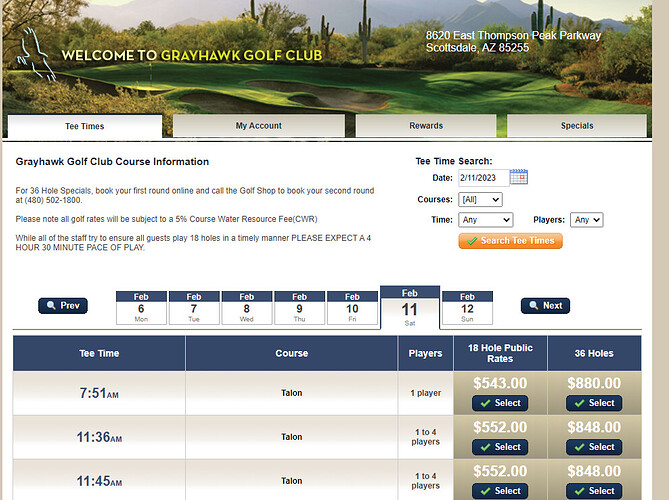The image size is (669, 500).
Task: Click the Players column header
Action: tap(425, 353)
